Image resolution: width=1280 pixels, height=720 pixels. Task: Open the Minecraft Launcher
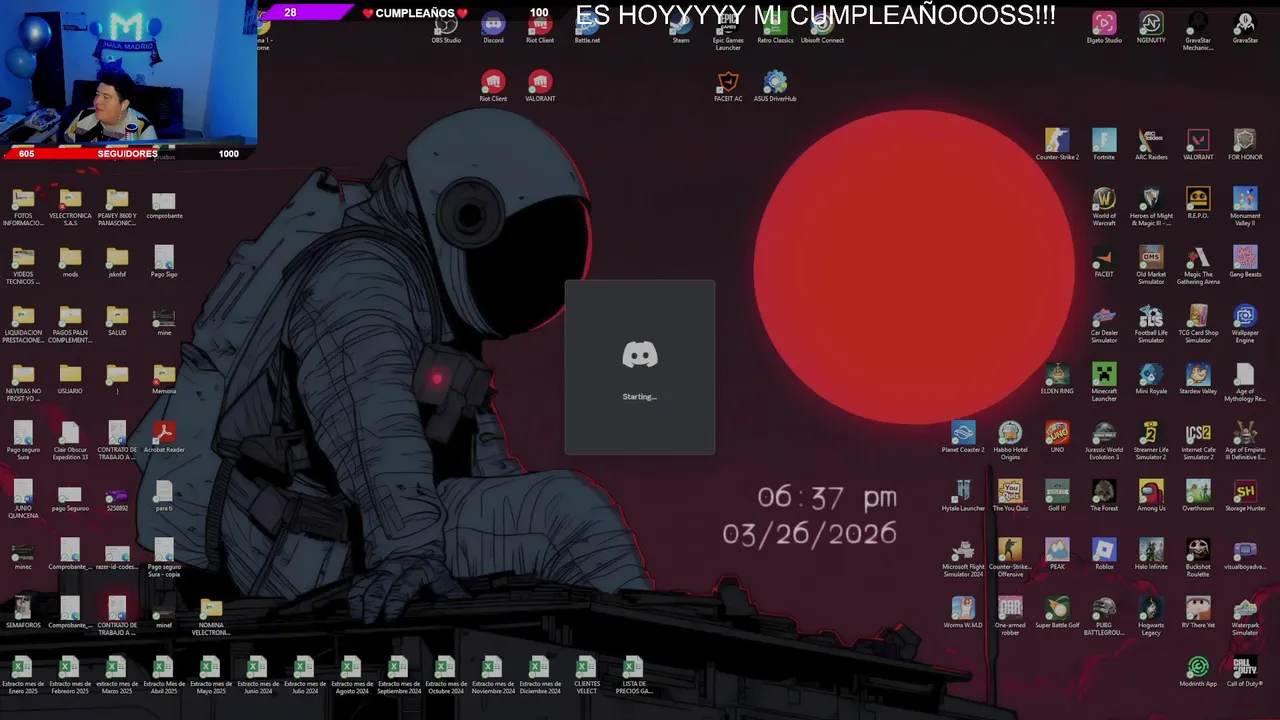pyautogui.click(x=1104, y=381)
